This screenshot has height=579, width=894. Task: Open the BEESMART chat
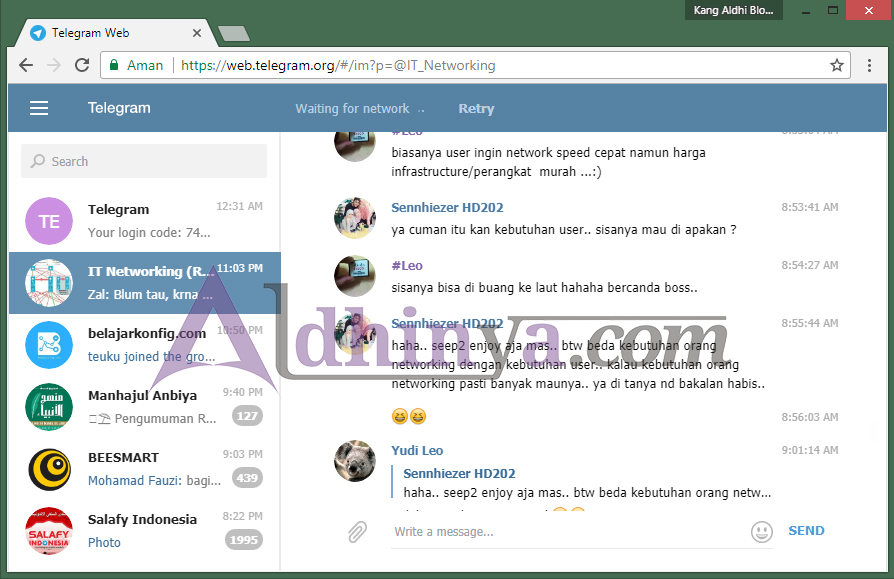144,469
